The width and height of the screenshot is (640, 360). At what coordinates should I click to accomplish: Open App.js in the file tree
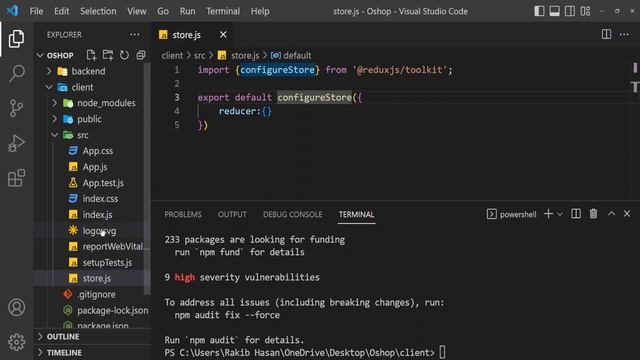95,167
